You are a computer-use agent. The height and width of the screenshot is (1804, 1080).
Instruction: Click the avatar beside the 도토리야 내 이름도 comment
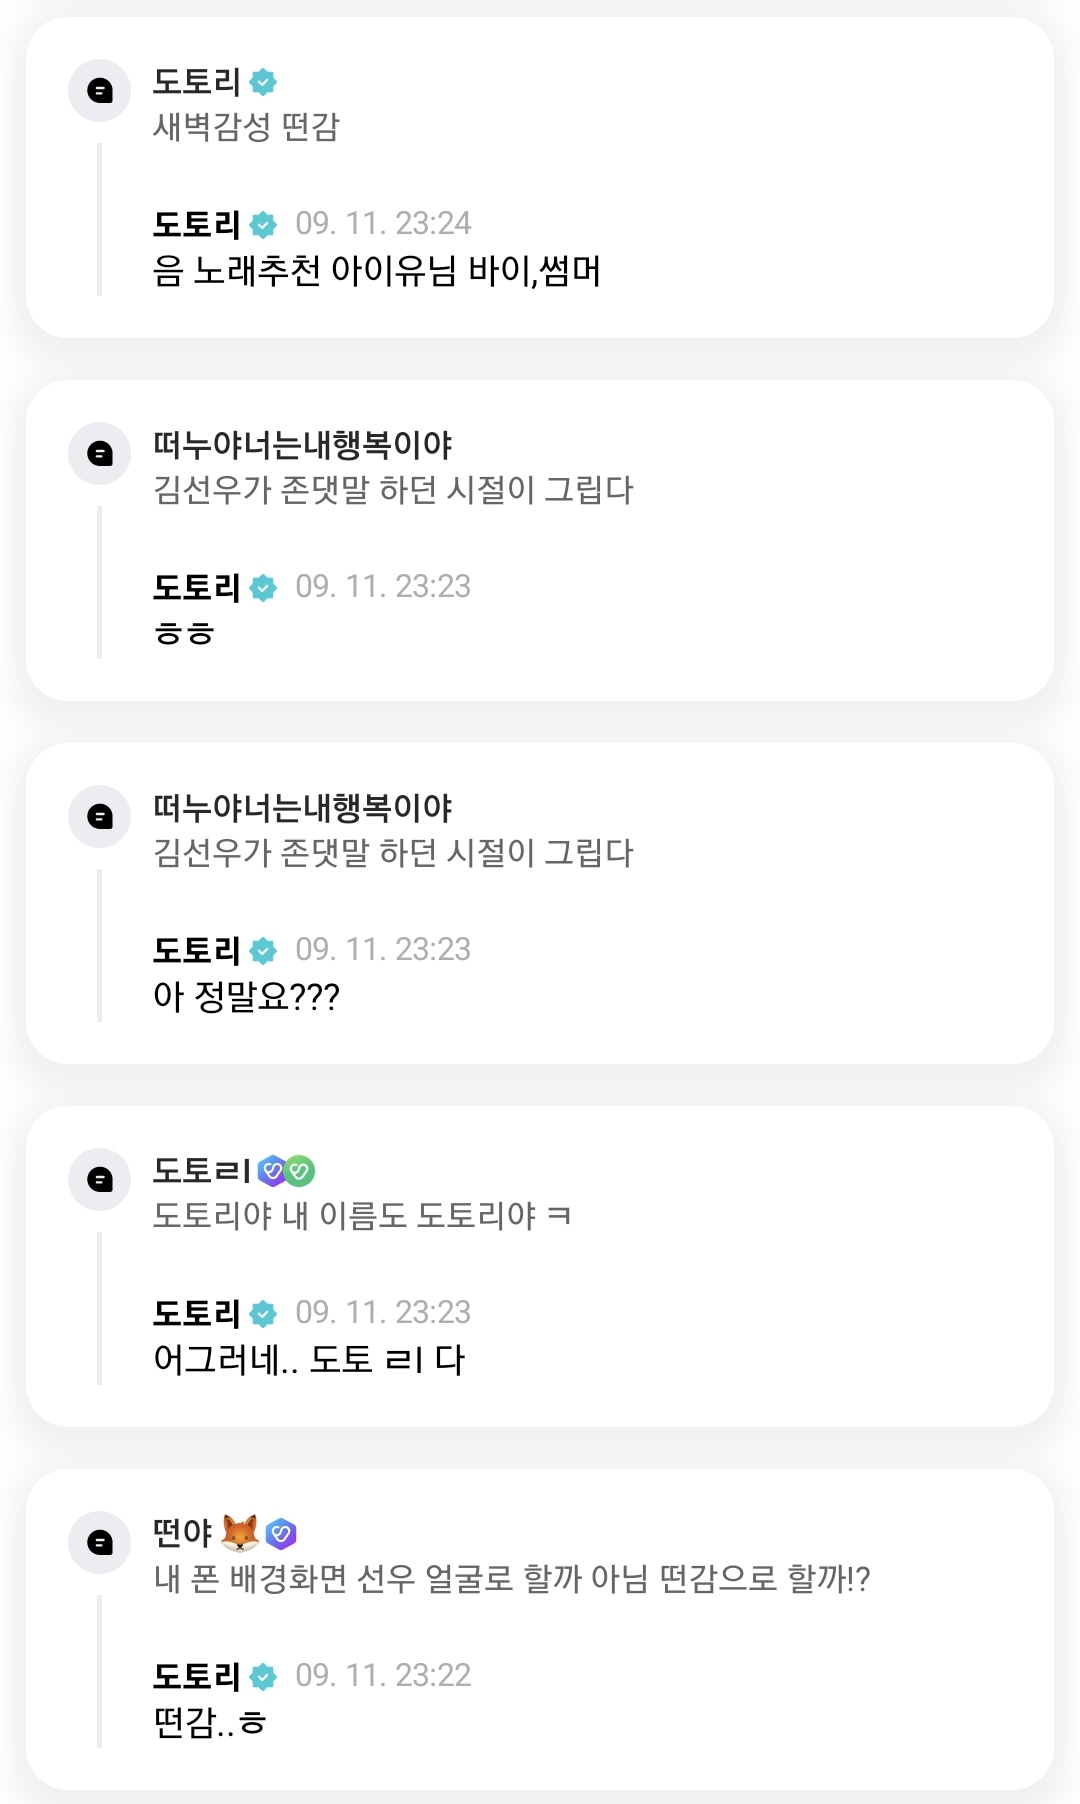[x=100, y=1179]
